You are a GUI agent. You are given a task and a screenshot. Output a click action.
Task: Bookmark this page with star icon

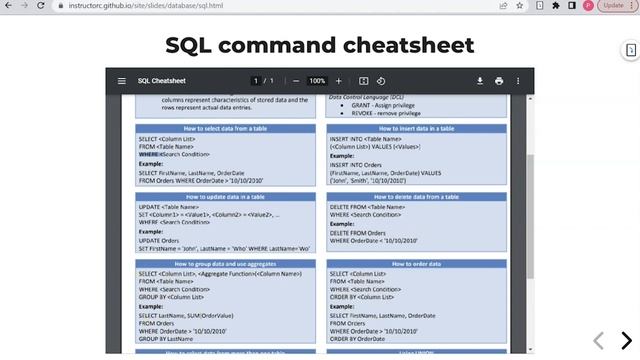520,6
